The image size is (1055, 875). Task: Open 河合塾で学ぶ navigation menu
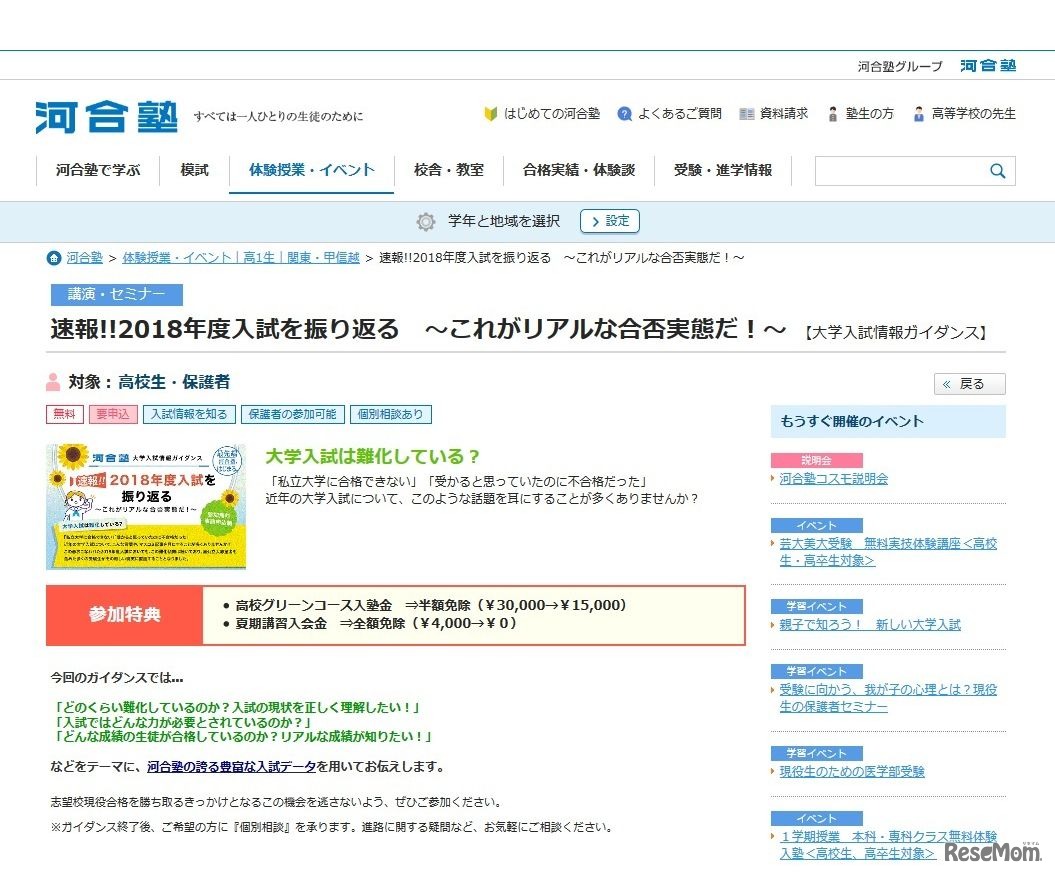pyautogui.click(x=98, y=170)
